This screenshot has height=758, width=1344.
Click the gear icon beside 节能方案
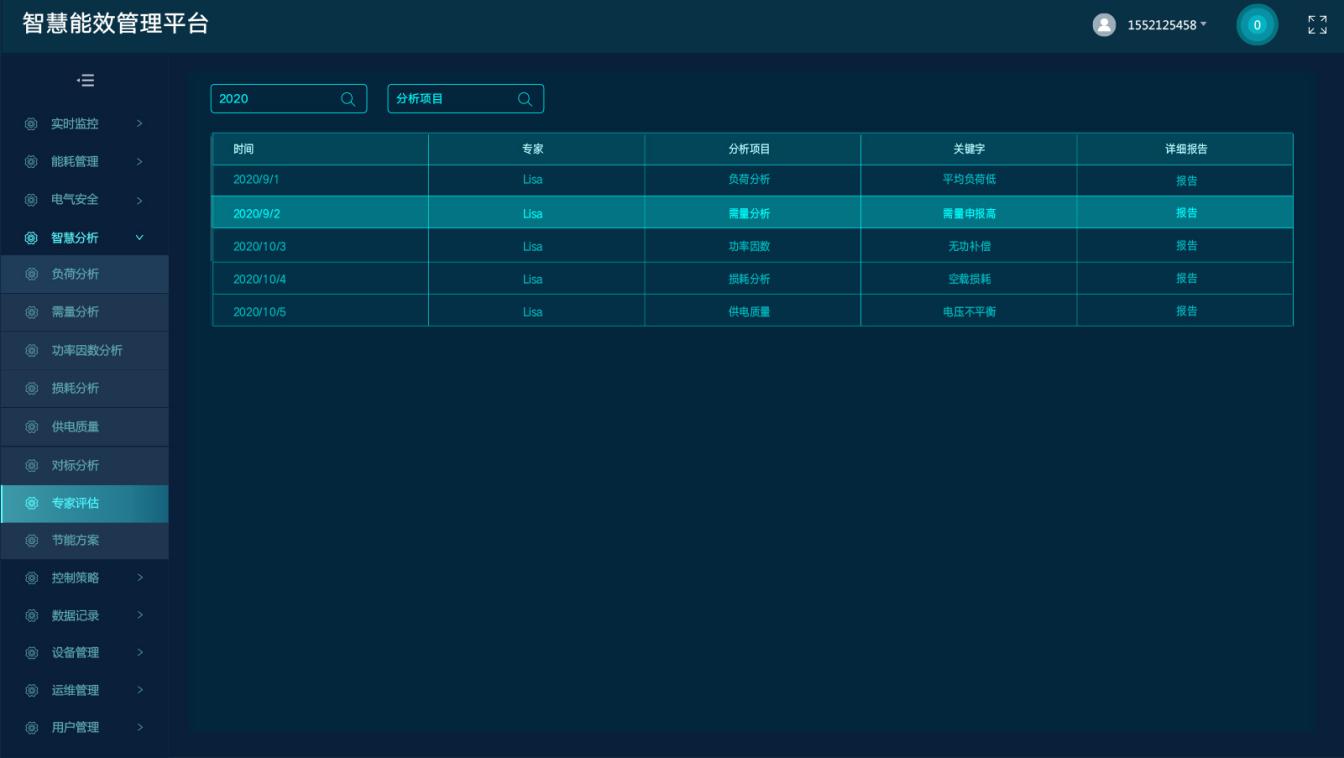click(31, 541)
